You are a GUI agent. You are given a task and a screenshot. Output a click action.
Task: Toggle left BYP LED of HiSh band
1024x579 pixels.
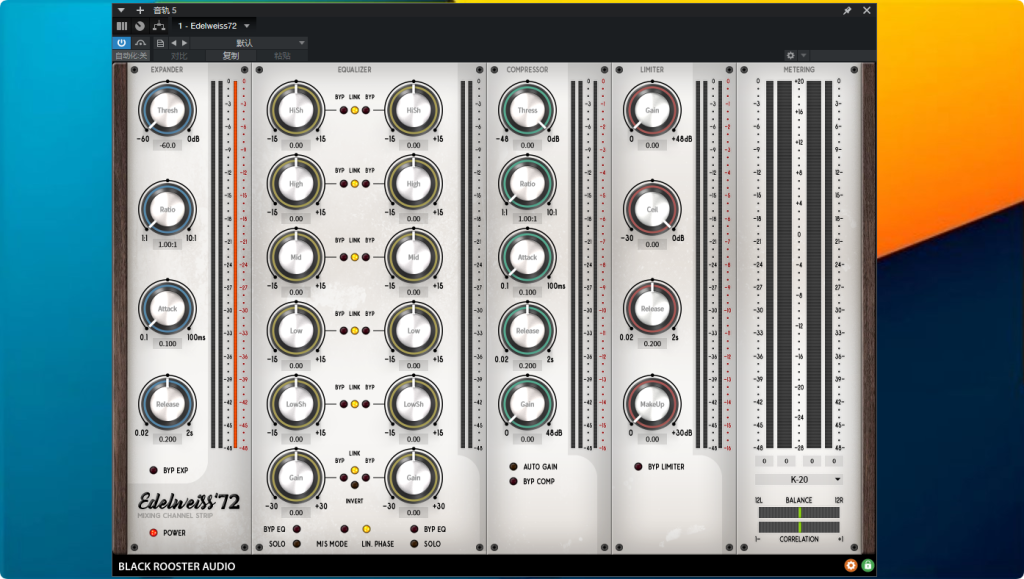pos(344,110)
